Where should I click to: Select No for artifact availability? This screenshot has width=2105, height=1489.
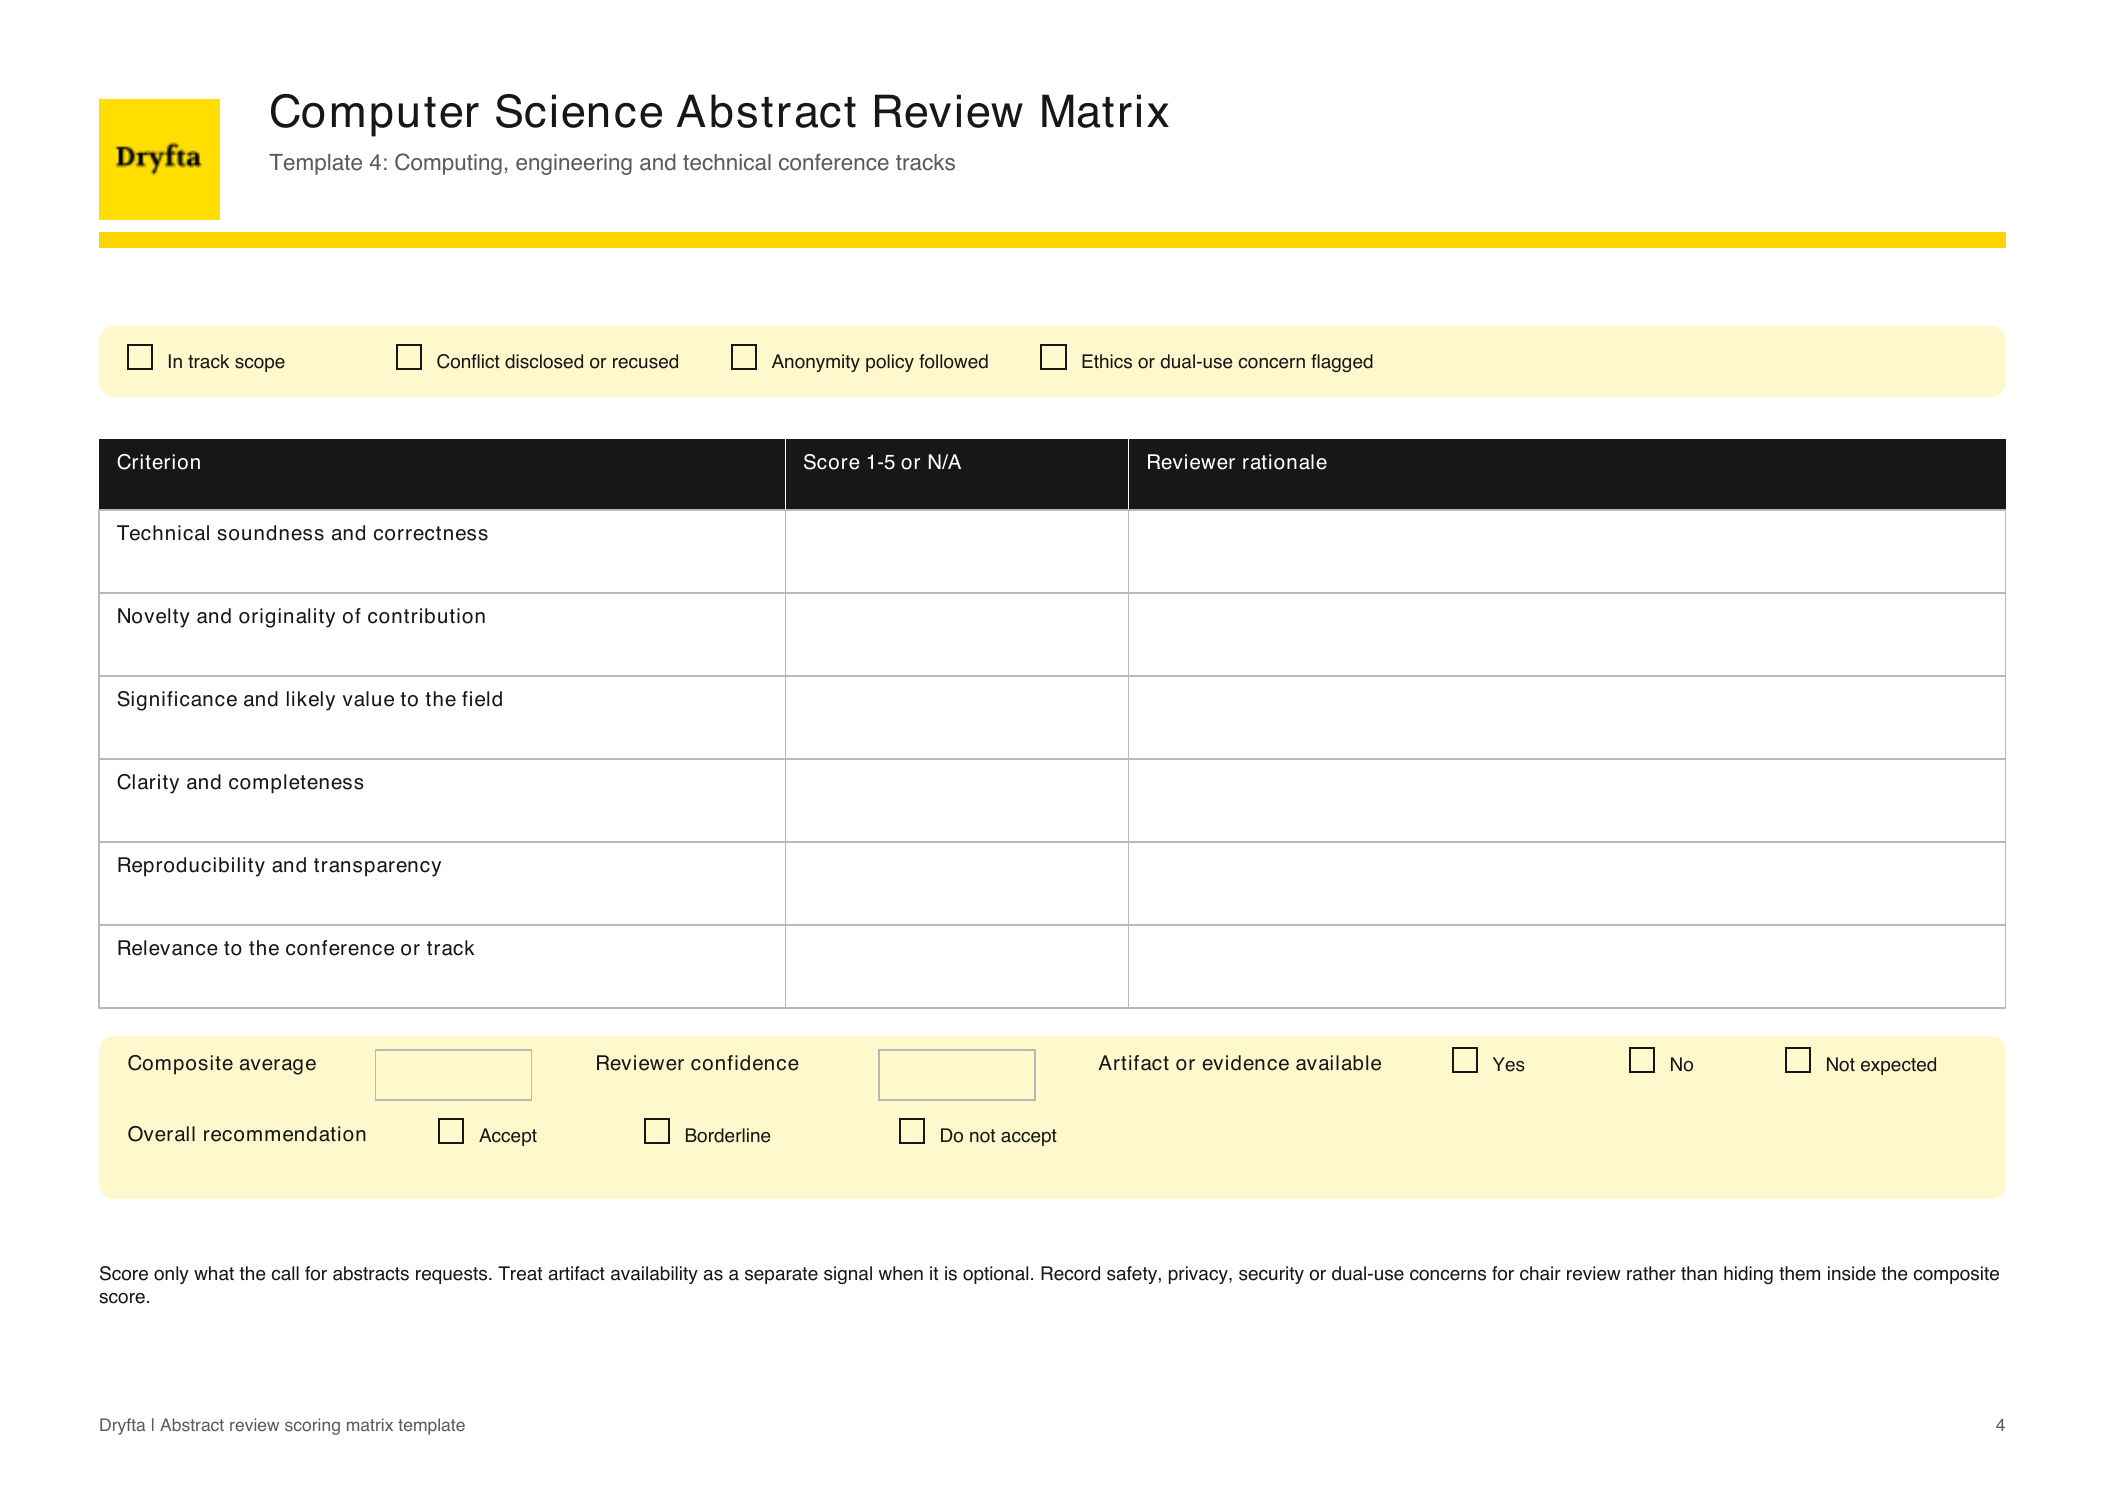[x=1642, y=1060]
